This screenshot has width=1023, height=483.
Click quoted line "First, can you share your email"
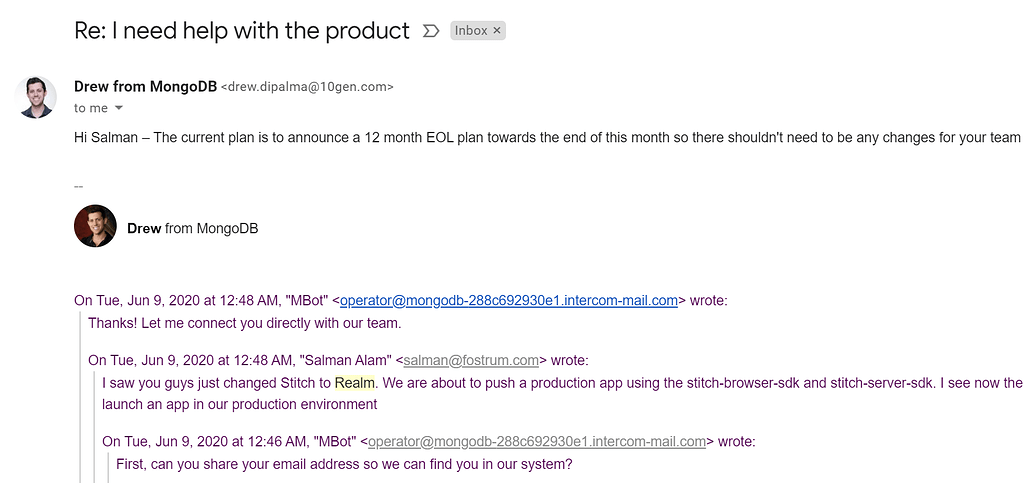coord(344,464)
